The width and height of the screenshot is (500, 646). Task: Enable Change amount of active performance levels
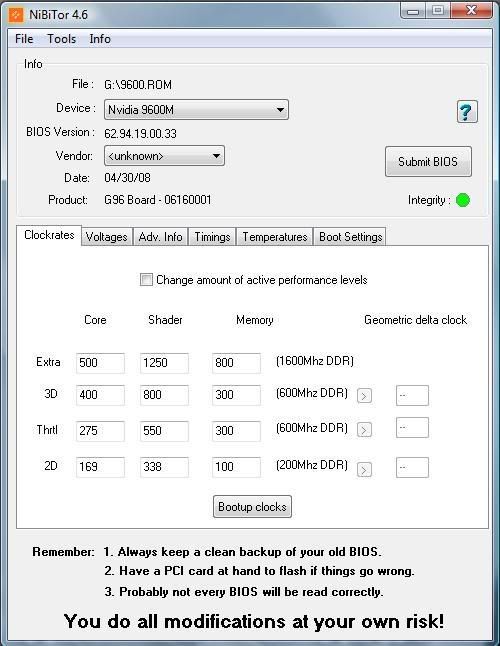(x=146, y=280)
